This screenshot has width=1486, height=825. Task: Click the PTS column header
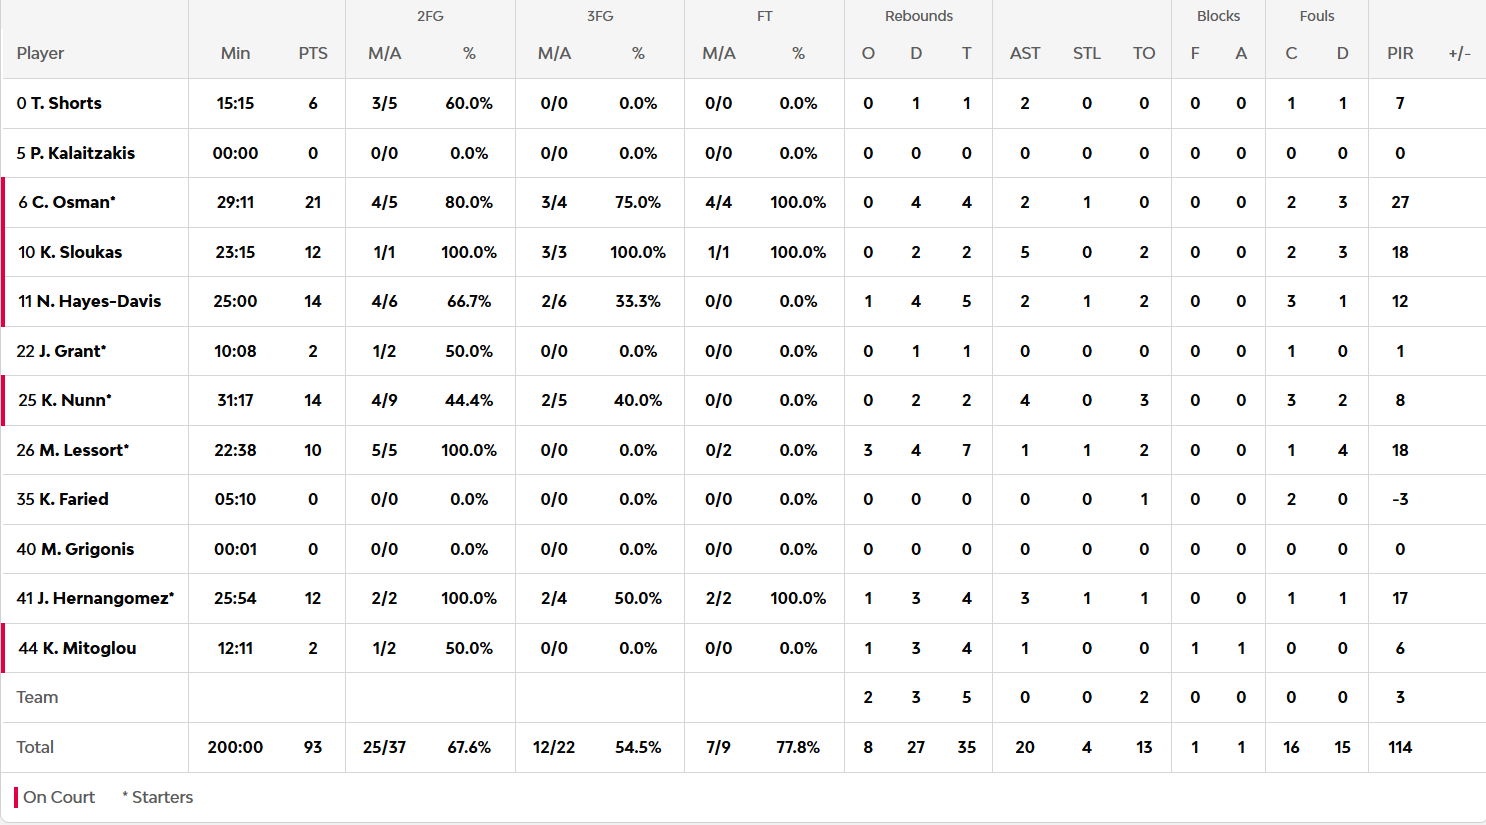[x=313, y=53]
